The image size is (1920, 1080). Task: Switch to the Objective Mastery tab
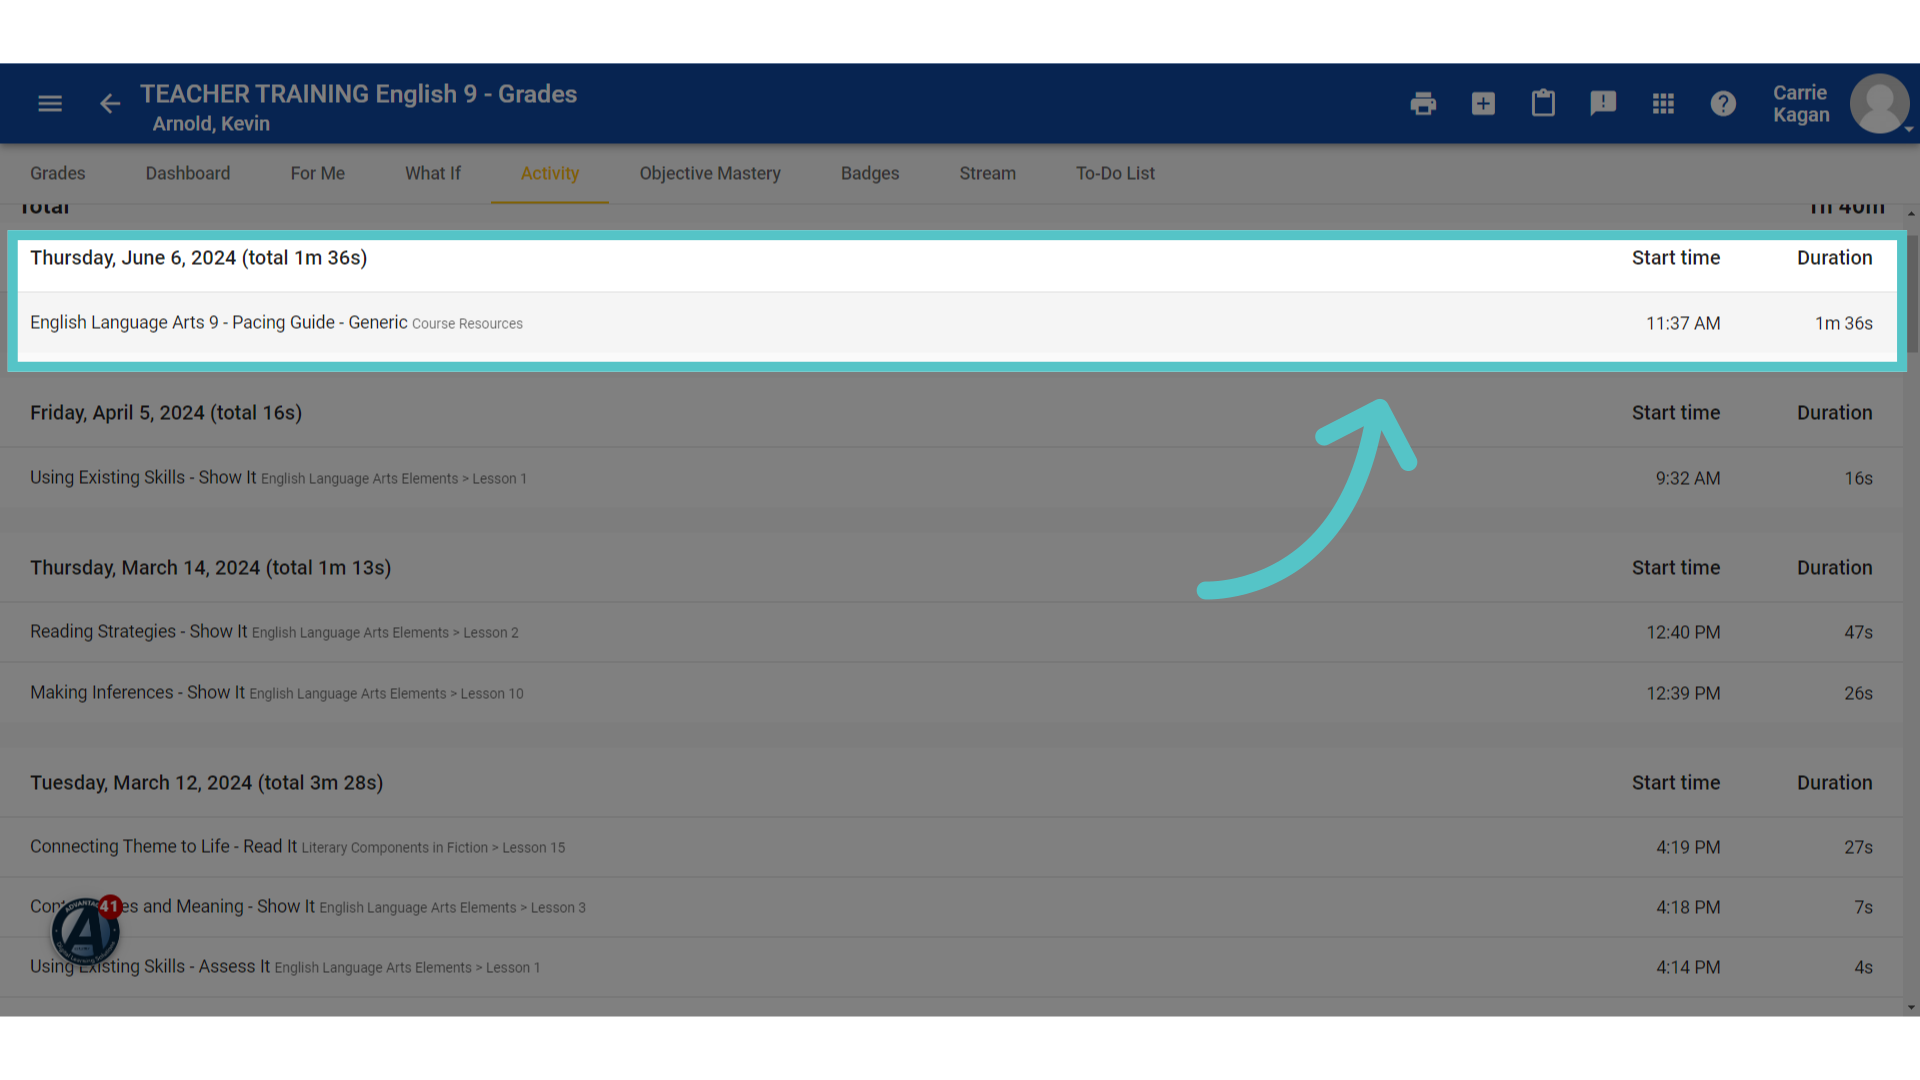[710, 173]
